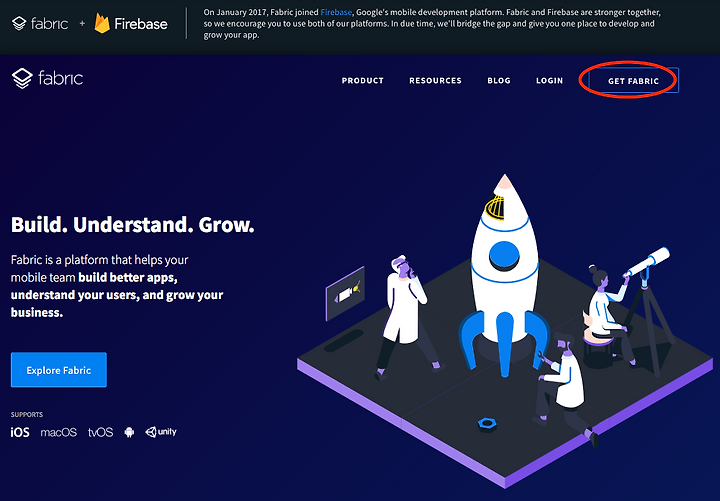Click the blue hex nut on platform
The image size is (720, 501).
pyautogui.click(x=487, y=424)
